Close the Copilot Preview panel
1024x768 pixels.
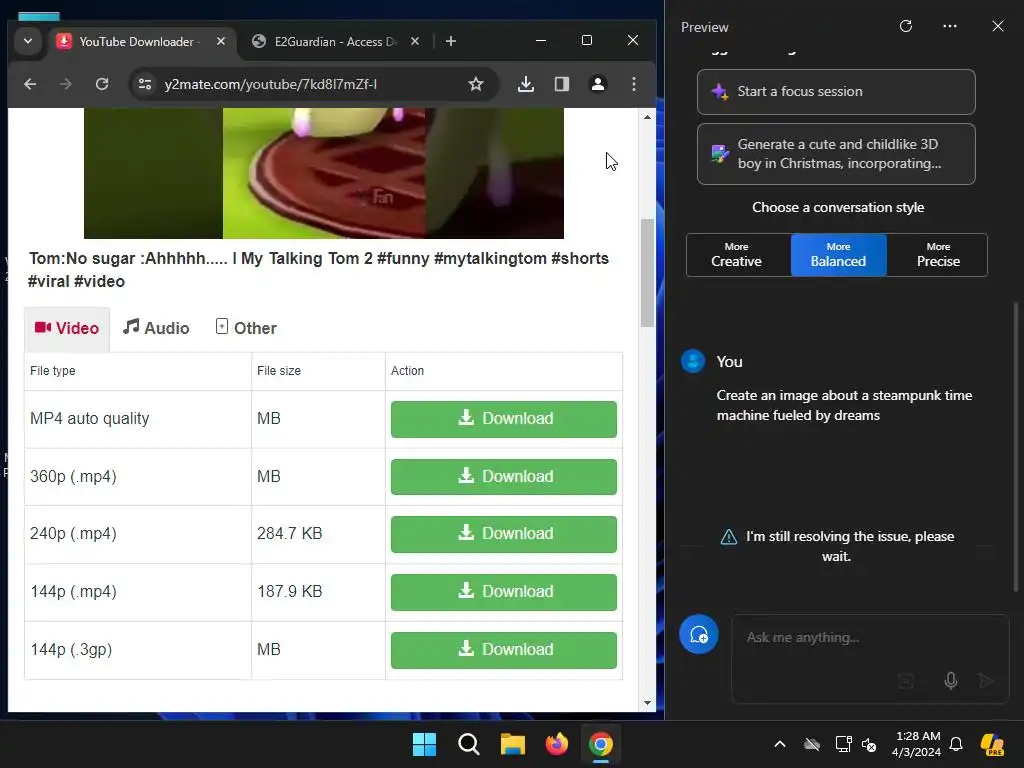pyautogui.click(x=998, y=26)
